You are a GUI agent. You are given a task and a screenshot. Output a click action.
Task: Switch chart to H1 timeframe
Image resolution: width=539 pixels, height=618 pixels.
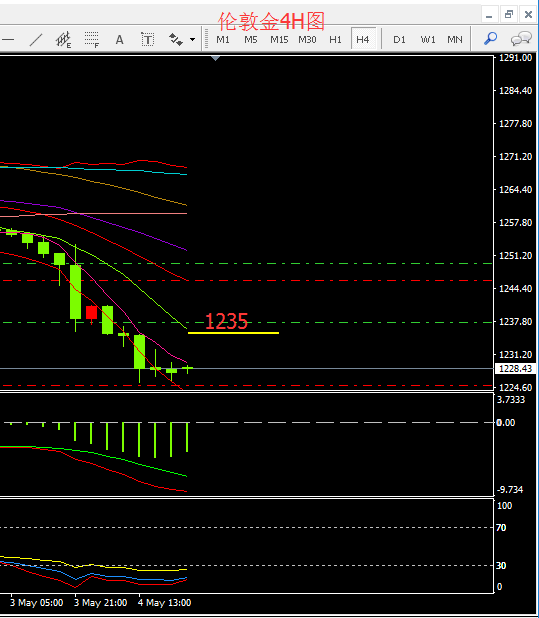[x=335, y=39]
